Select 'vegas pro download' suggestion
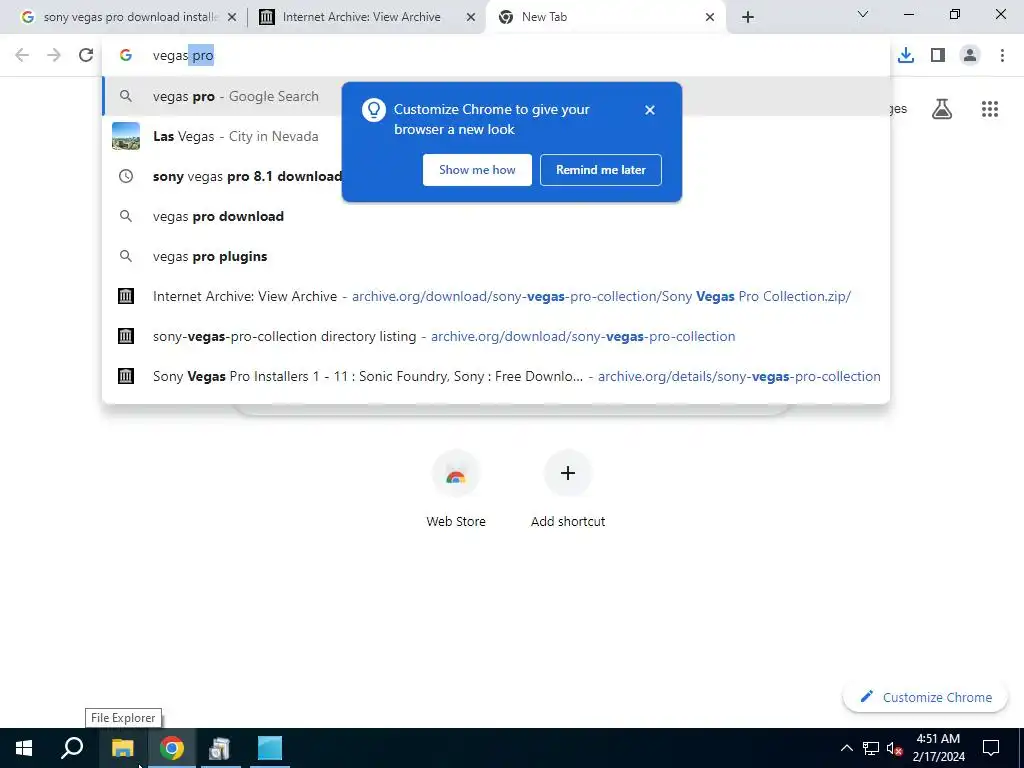Image resolution: width=1024 pixels, height=768 pixels. (x=496, y=216)
